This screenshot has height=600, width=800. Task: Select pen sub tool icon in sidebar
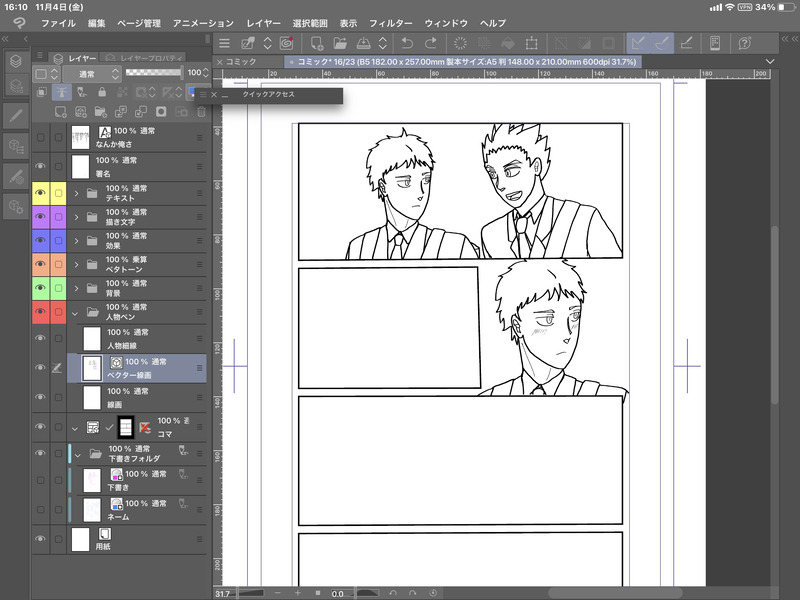click(16, 116)
